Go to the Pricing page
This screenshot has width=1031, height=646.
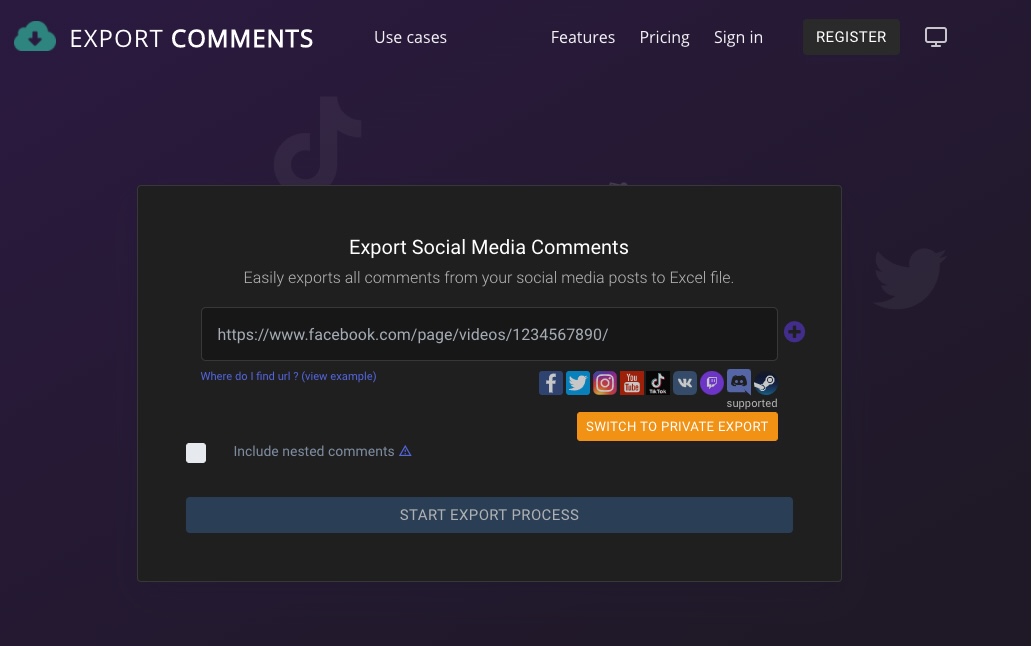coord(664,37)
